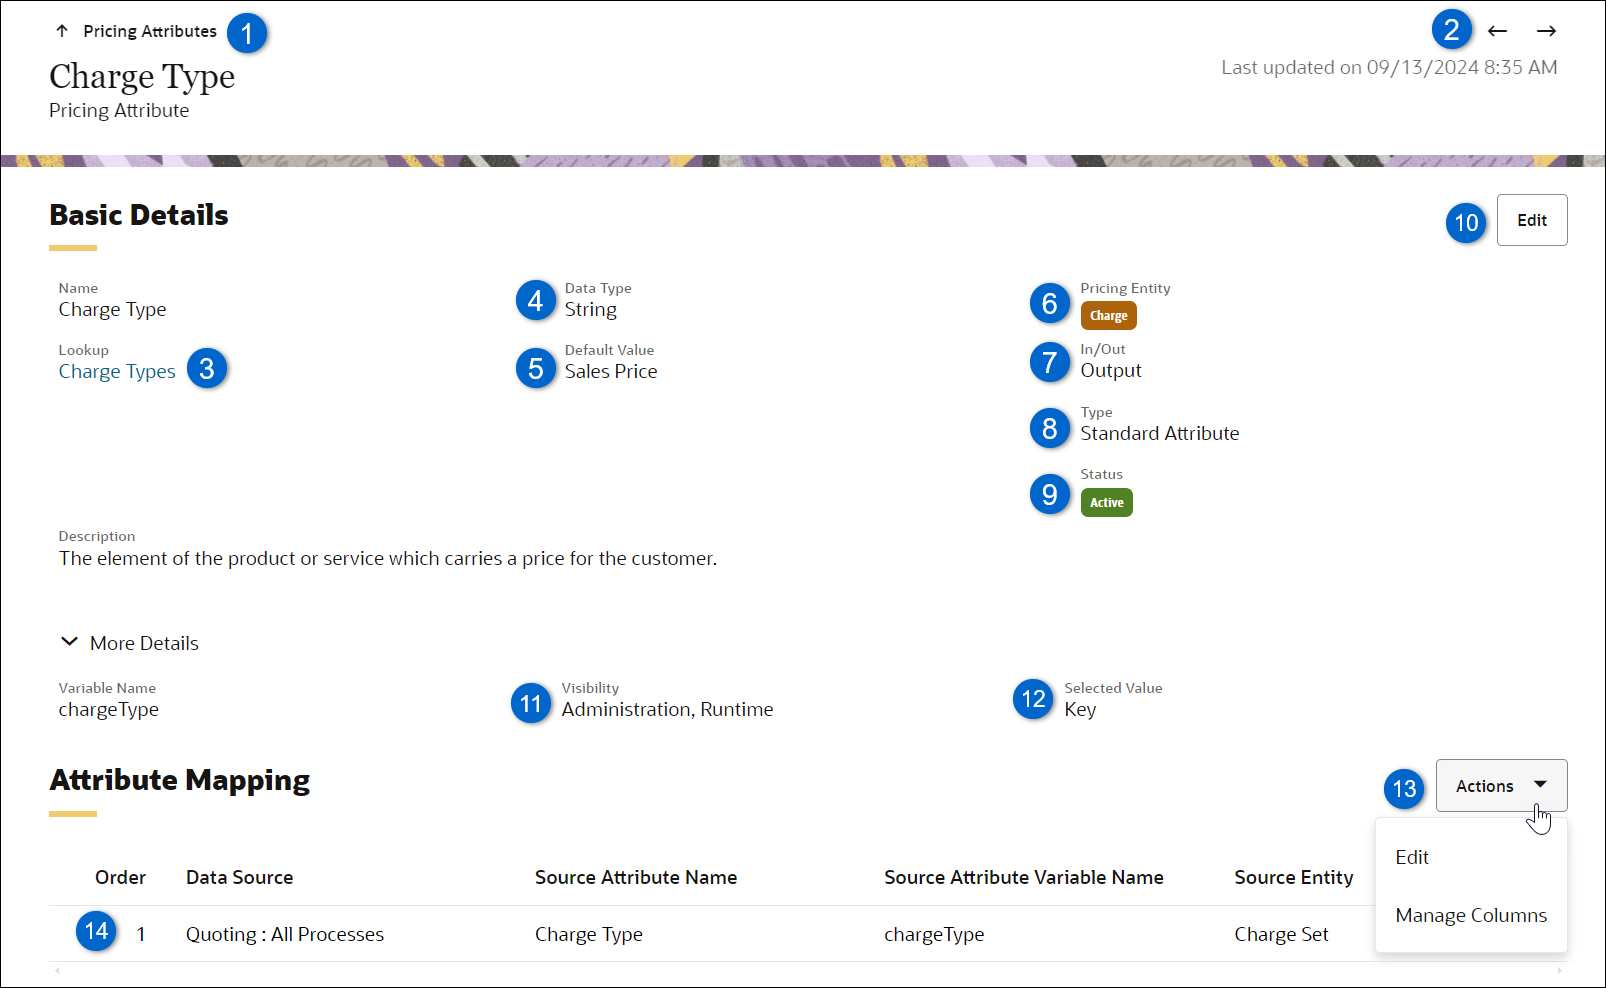The image size is (1606, 988).
Task: Click the cursor-highlighted Actions caret
Action: [x=1542, y=786]
